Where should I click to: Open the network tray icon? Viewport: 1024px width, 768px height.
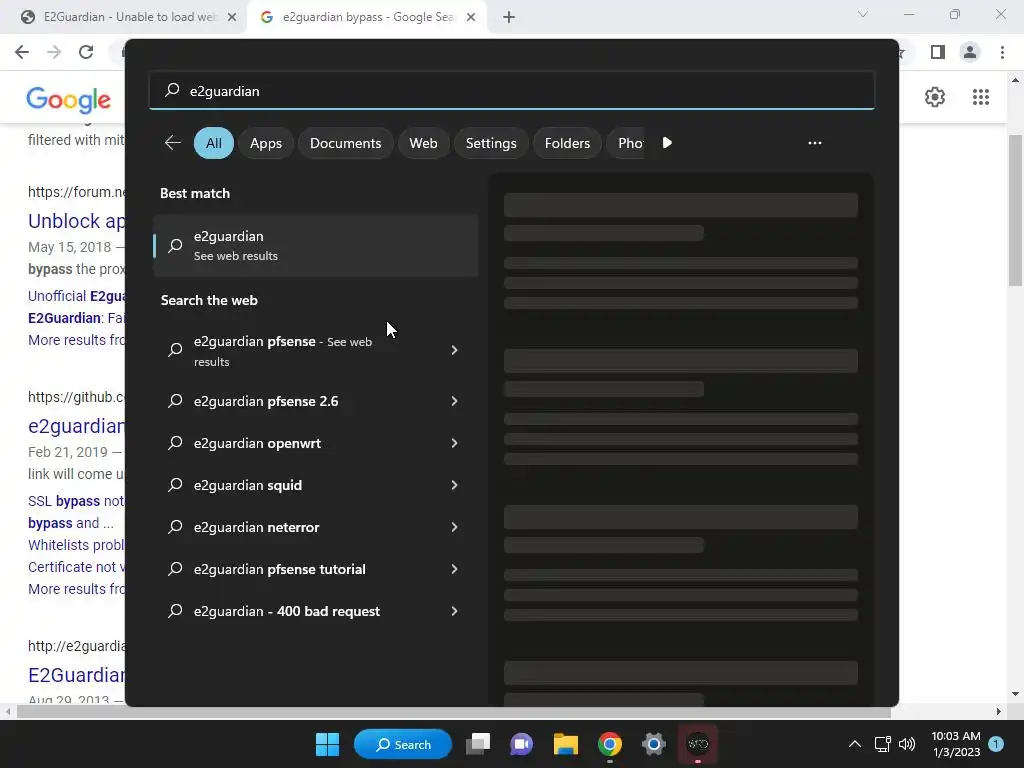(882, 744)
